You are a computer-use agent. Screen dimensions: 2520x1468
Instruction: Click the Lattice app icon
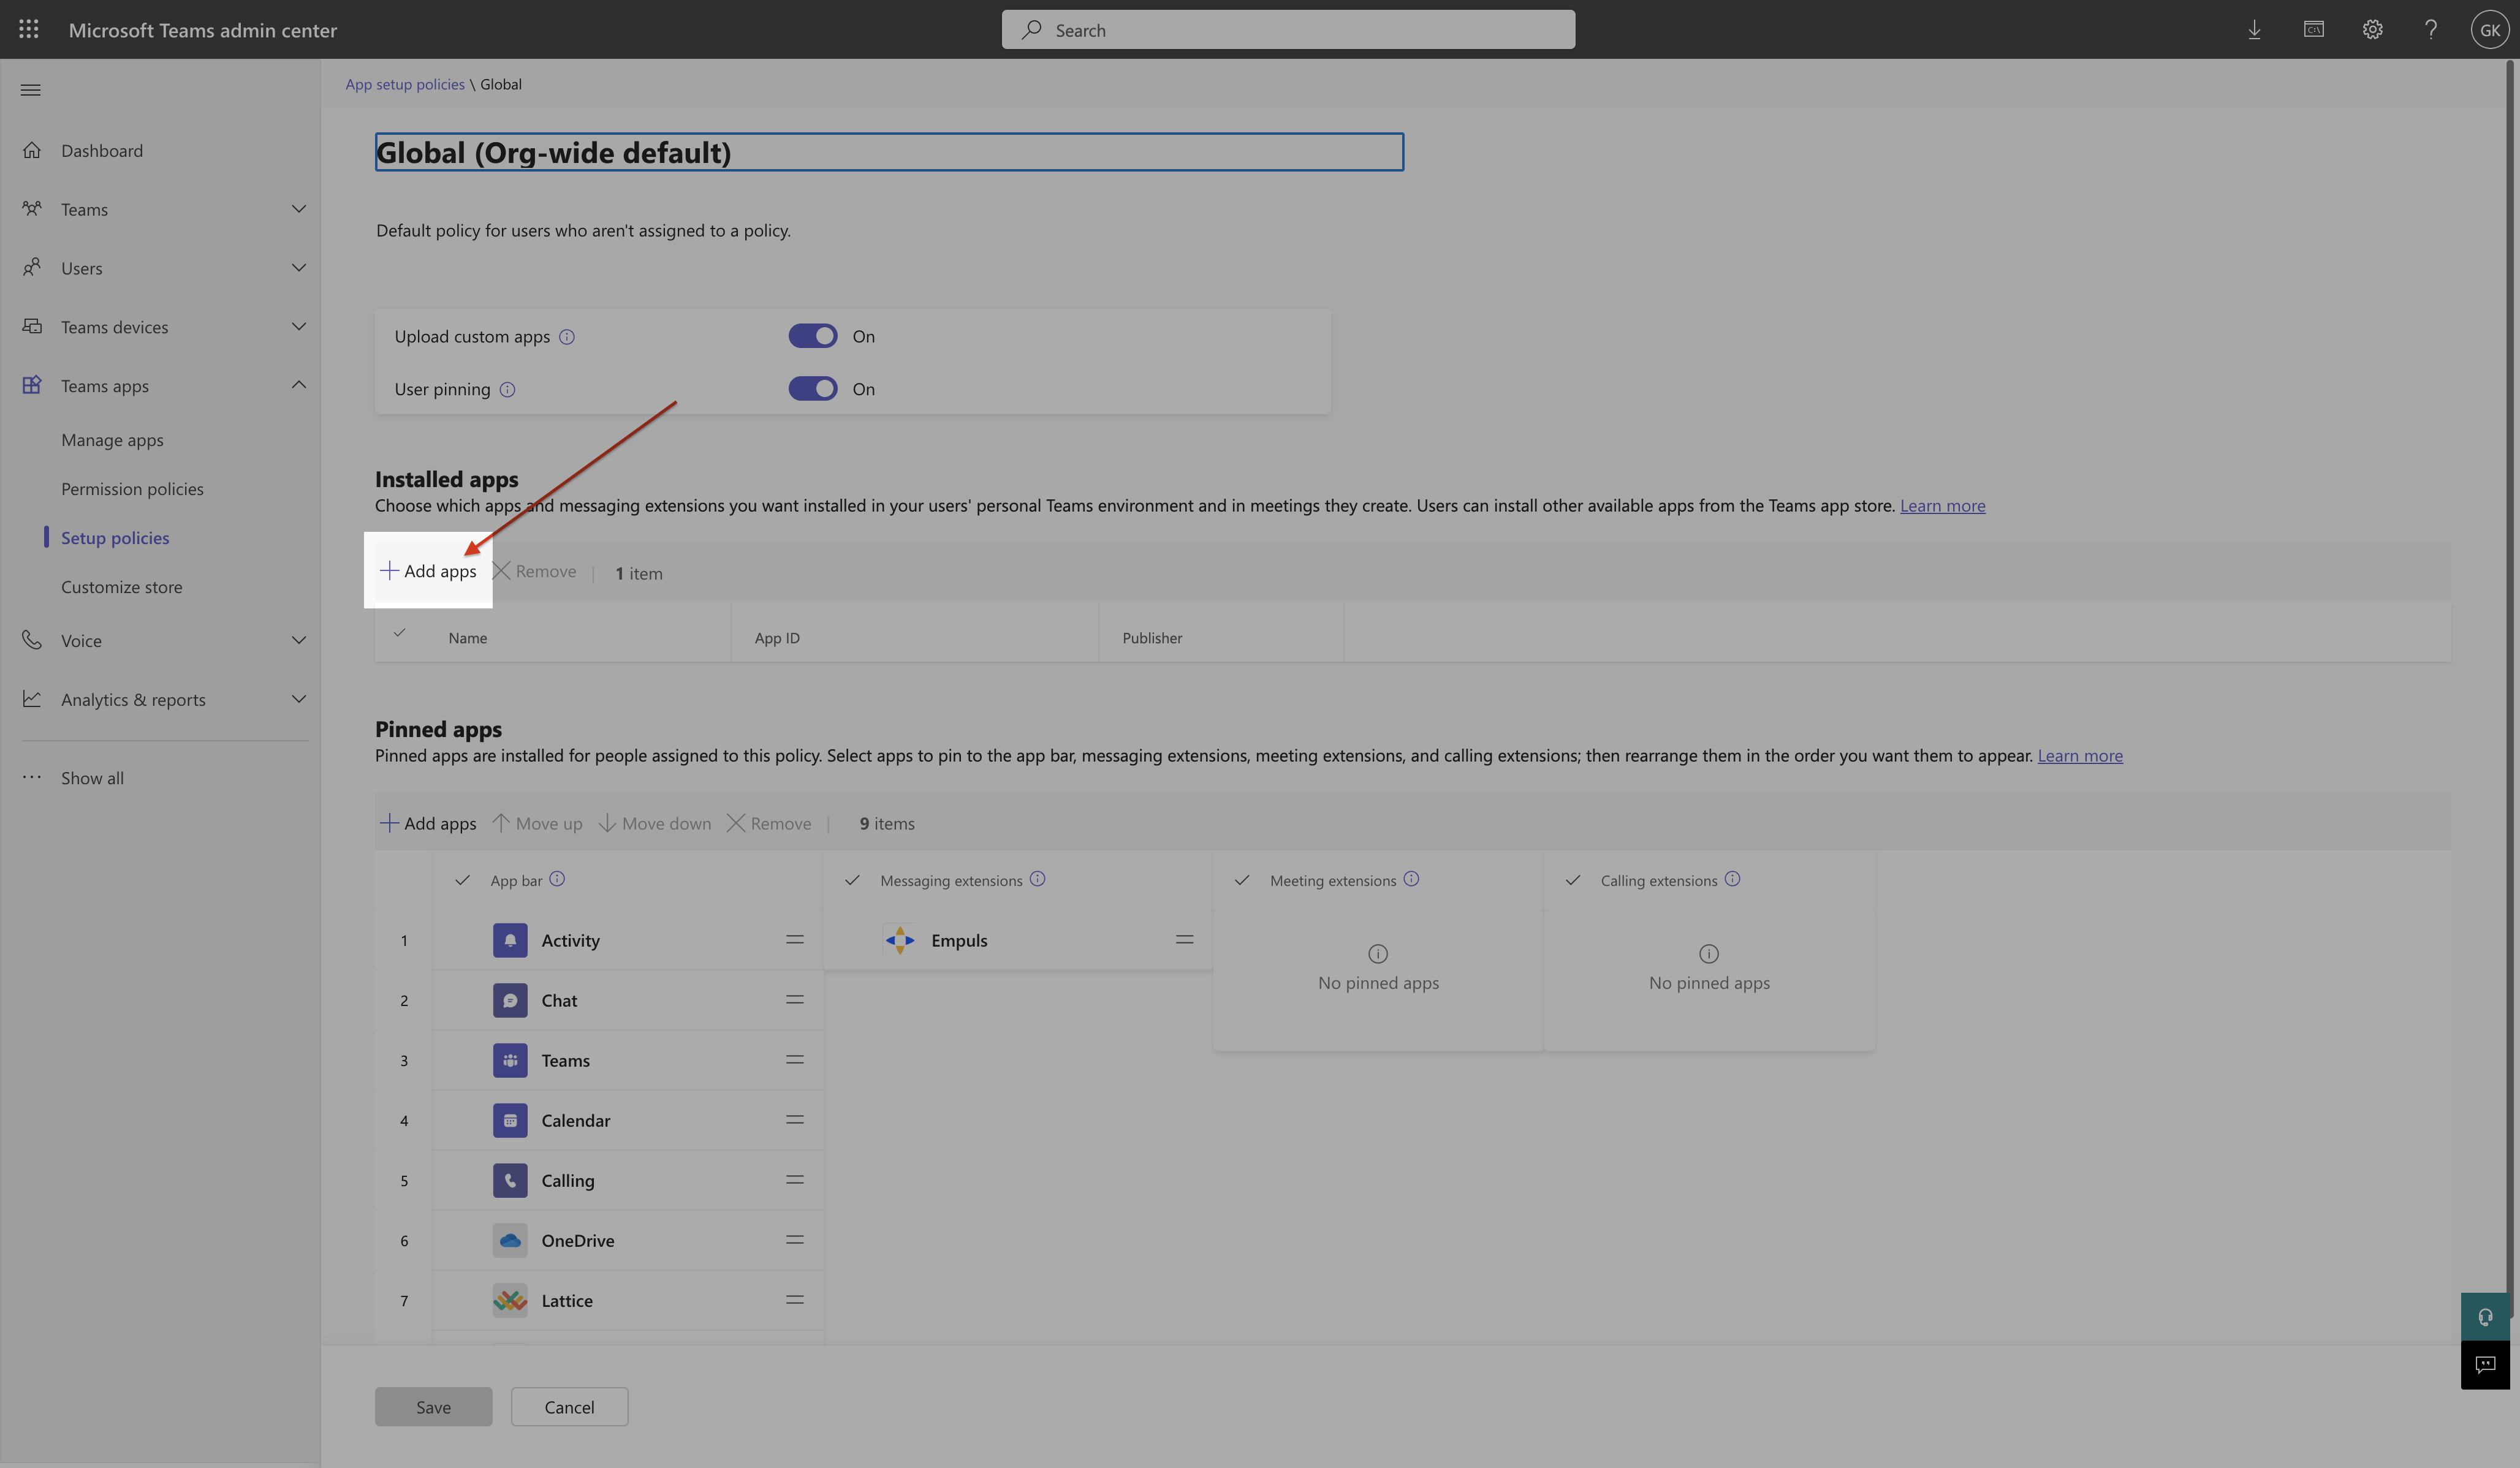click(x=510, y=1300)
